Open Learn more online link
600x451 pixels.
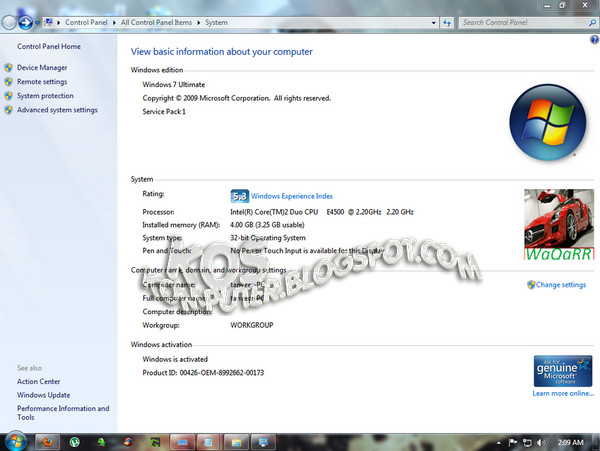click(x=563, y=393)
